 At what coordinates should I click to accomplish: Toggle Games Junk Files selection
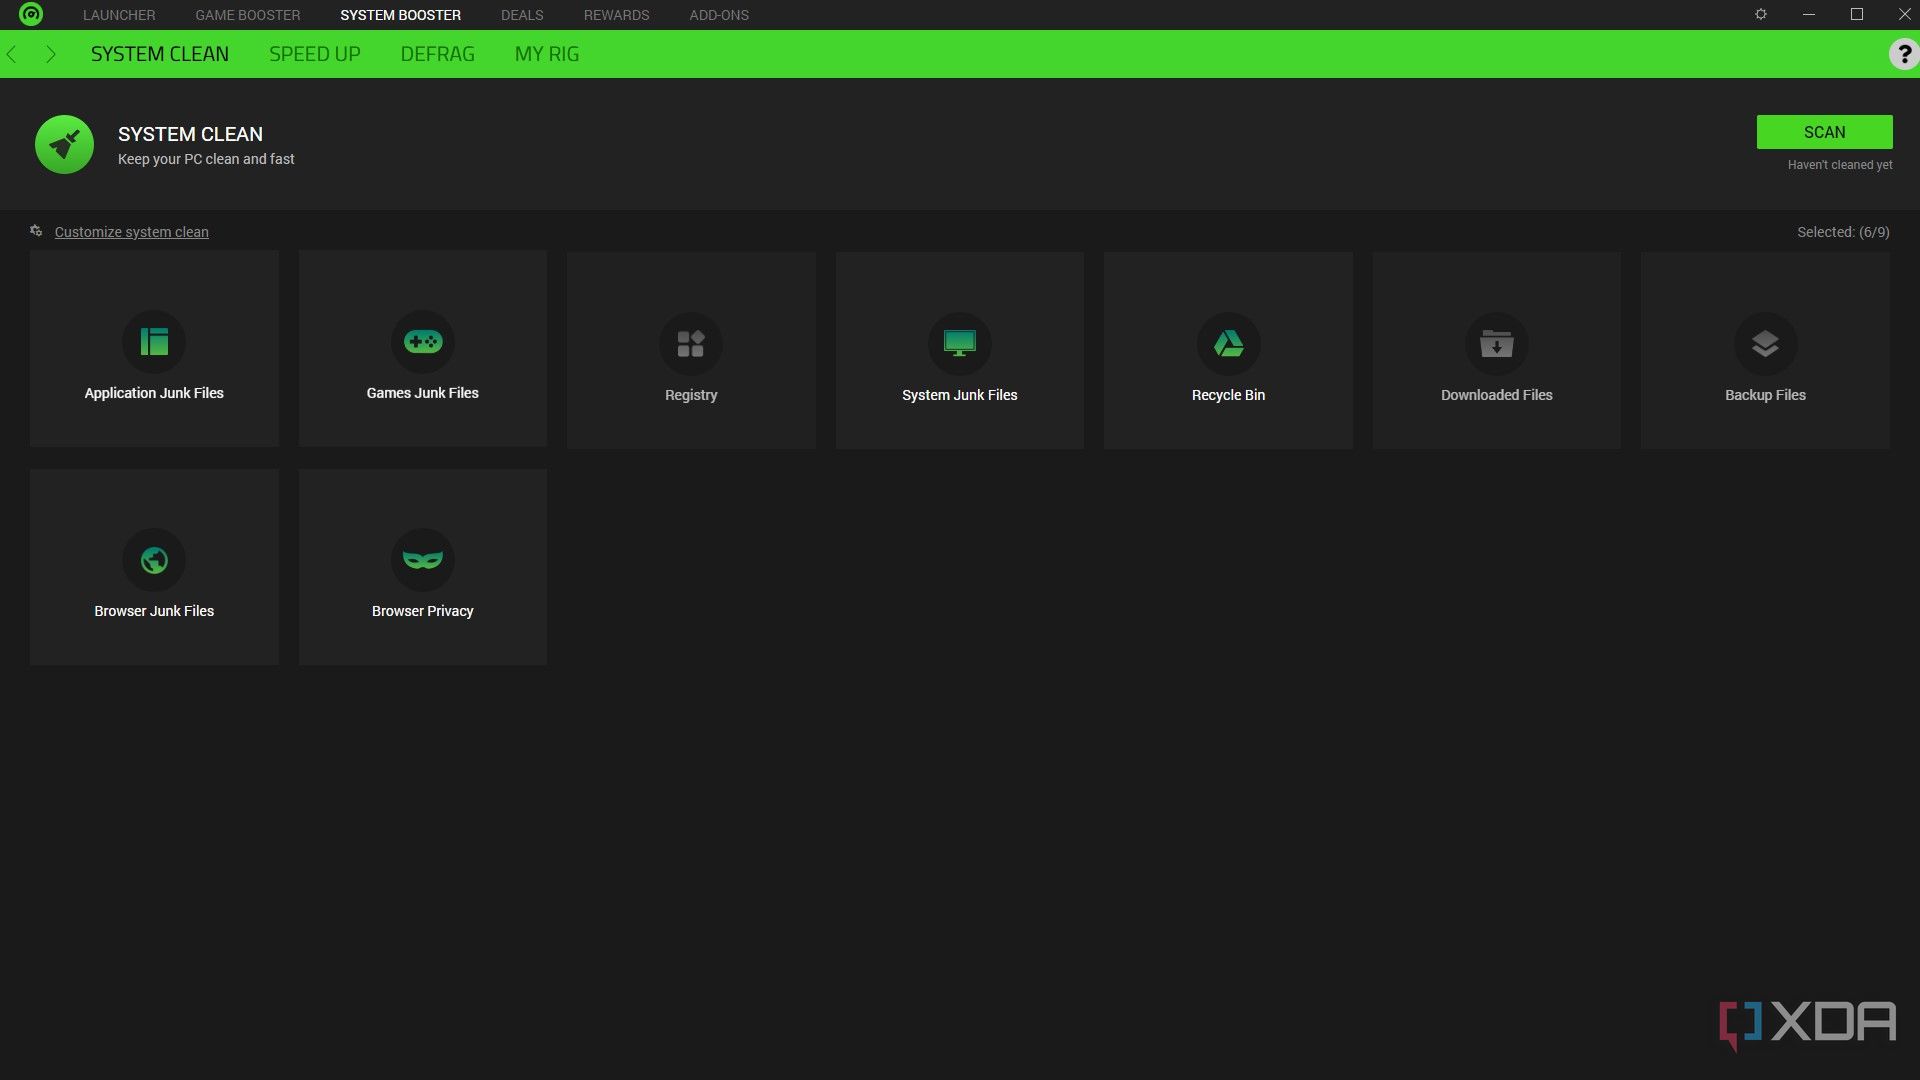point(422,348)
